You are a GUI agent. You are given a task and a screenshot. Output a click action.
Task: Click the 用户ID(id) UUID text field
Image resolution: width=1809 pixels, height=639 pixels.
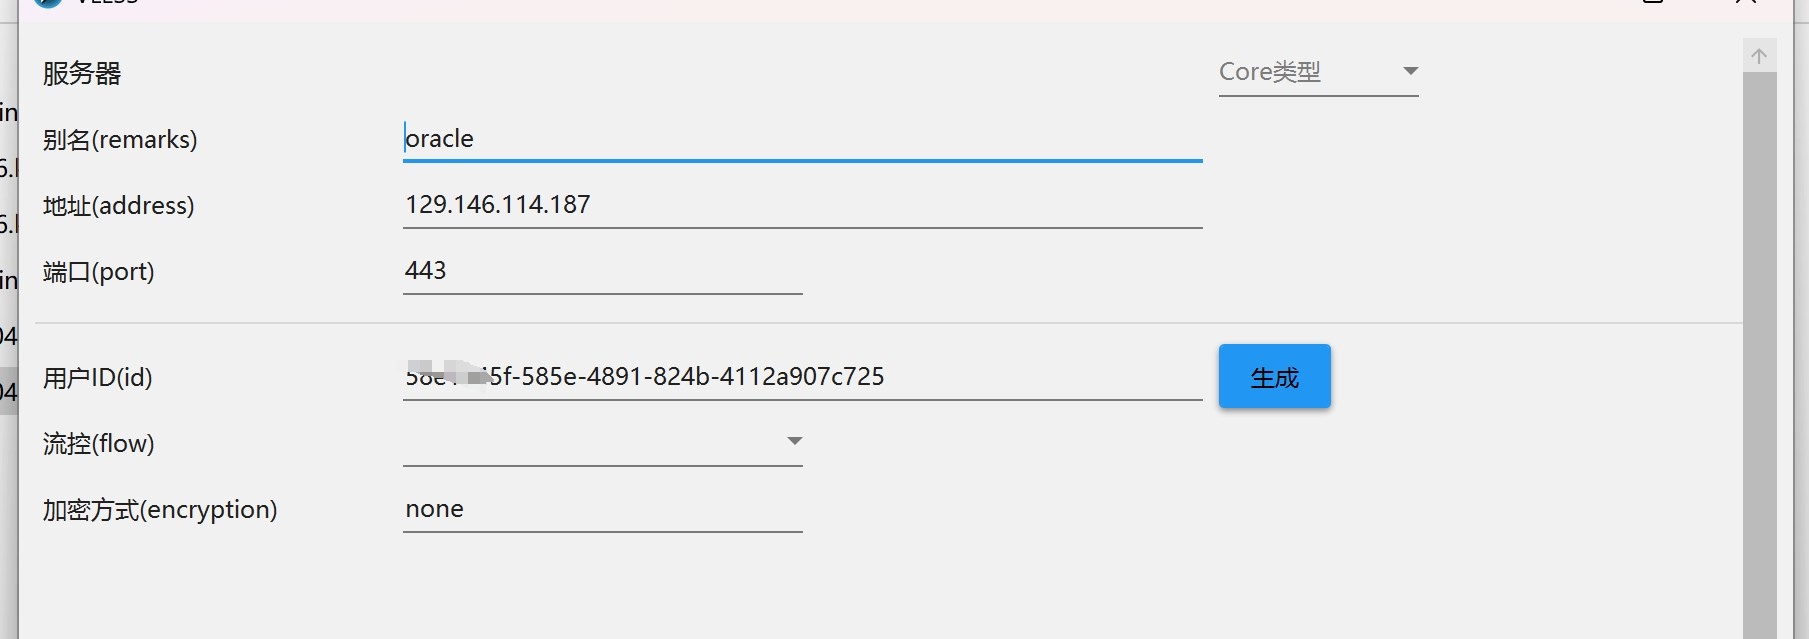[x=802, y=377]
